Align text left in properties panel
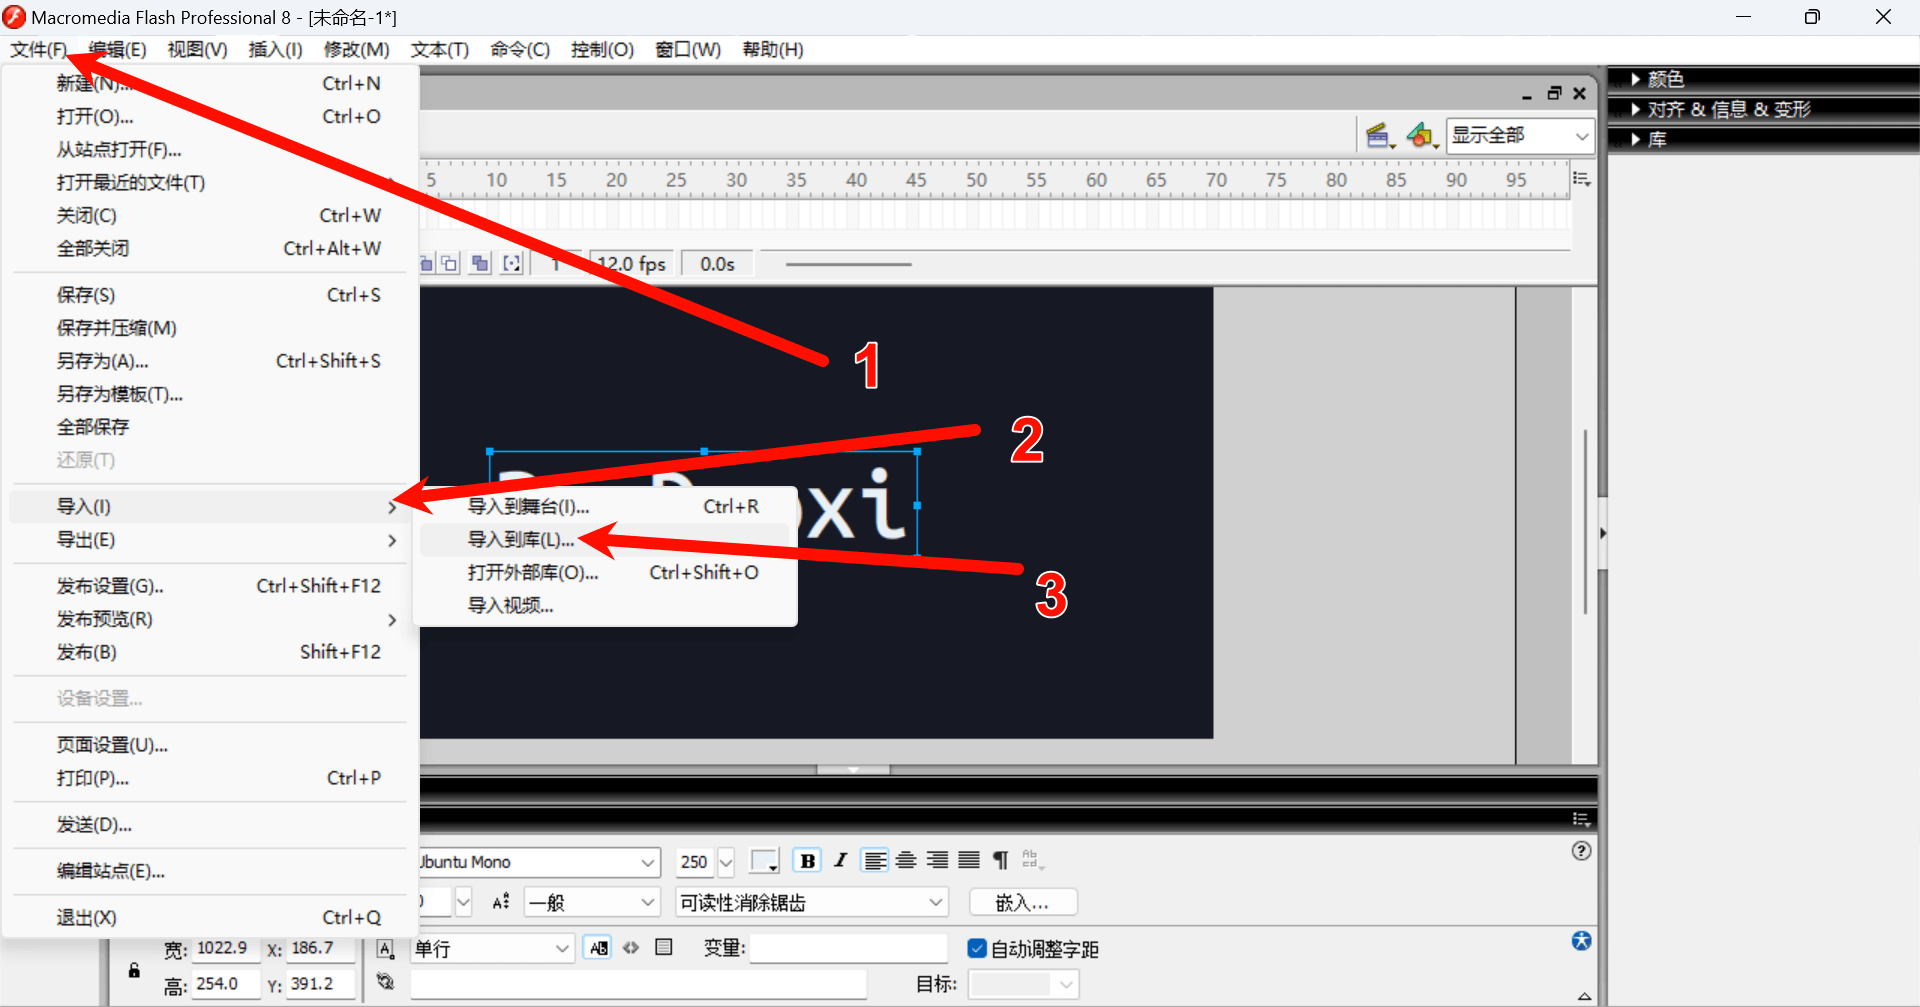 [875, 861]
